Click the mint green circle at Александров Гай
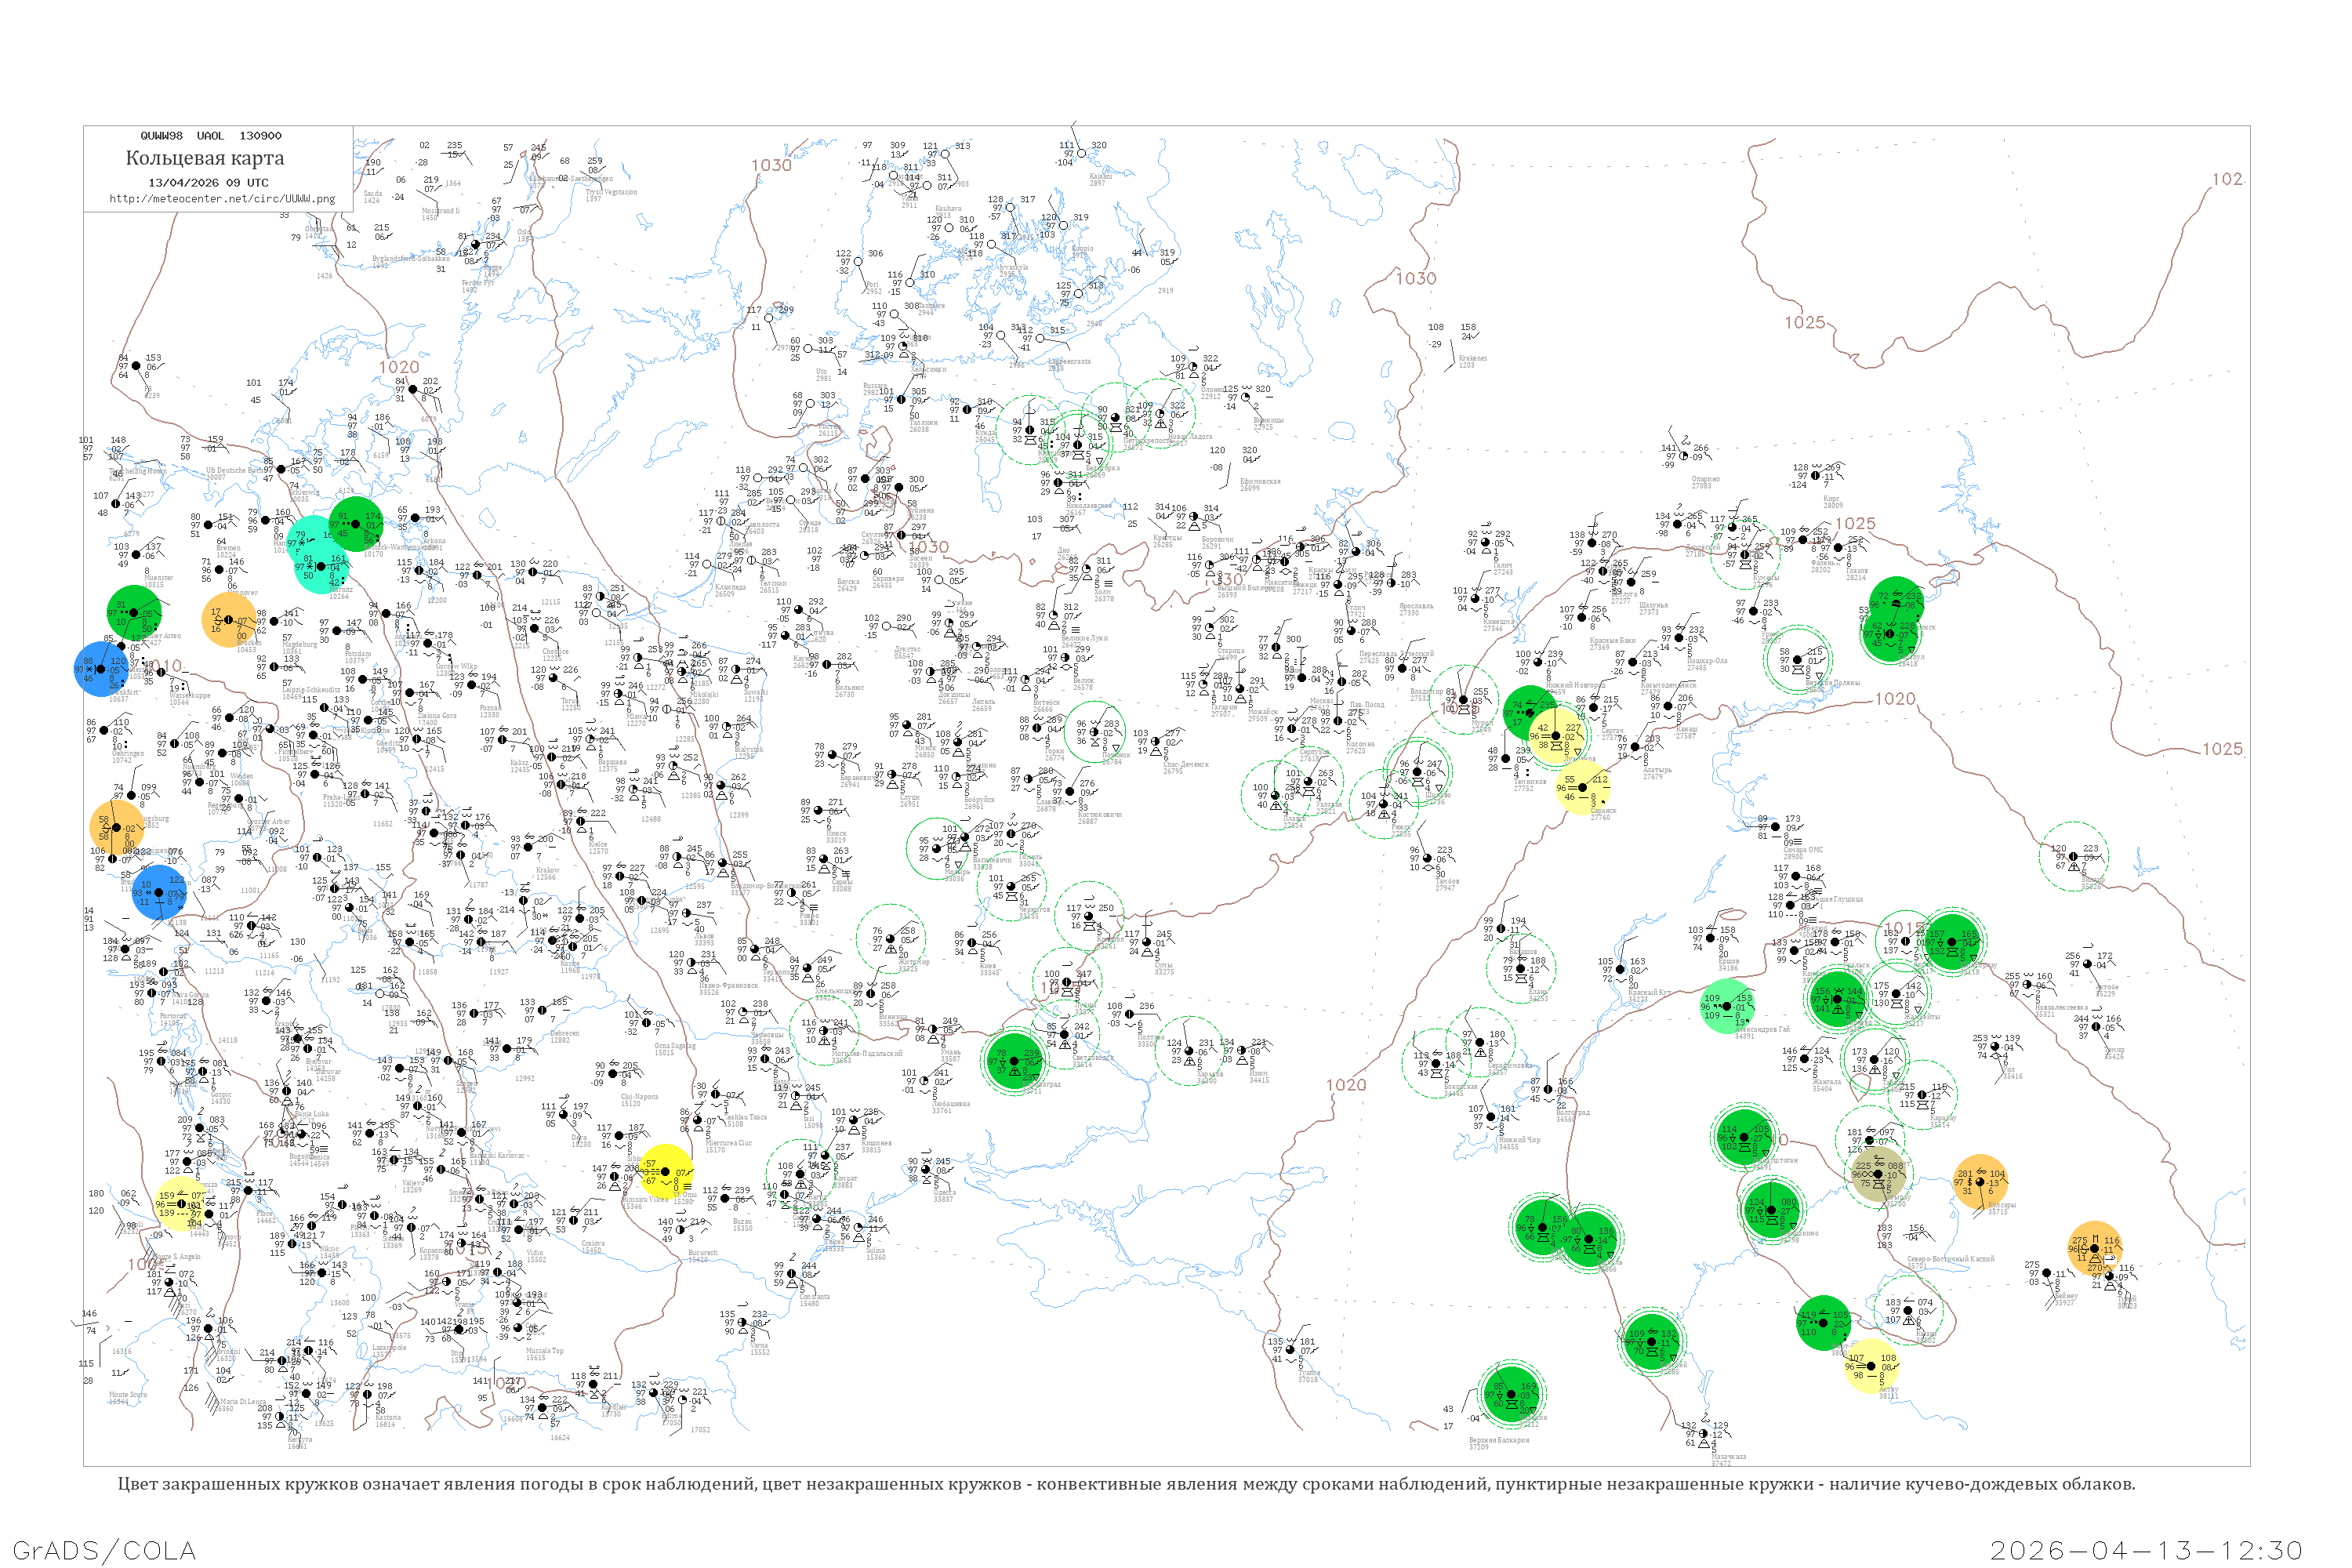The width and height of the screenshot is (2352, 1568). click(1728, 1006)
